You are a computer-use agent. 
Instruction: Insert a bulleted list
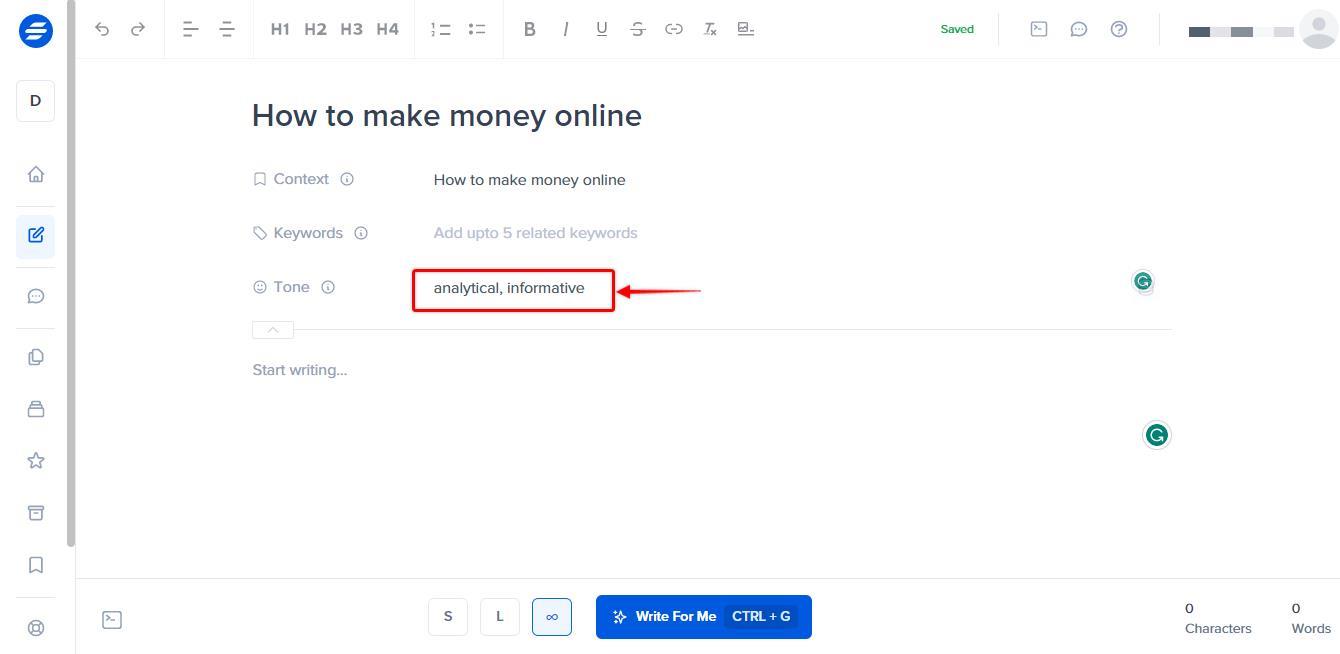477,29
